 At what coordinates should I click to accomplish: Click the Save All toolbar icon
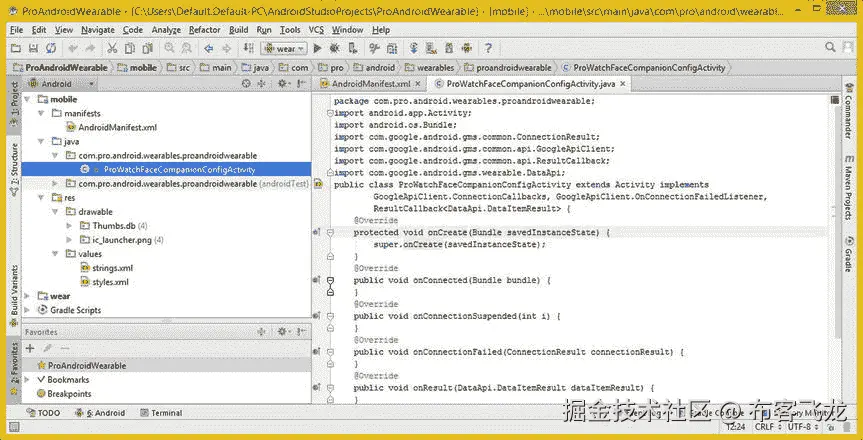point(33,48)
